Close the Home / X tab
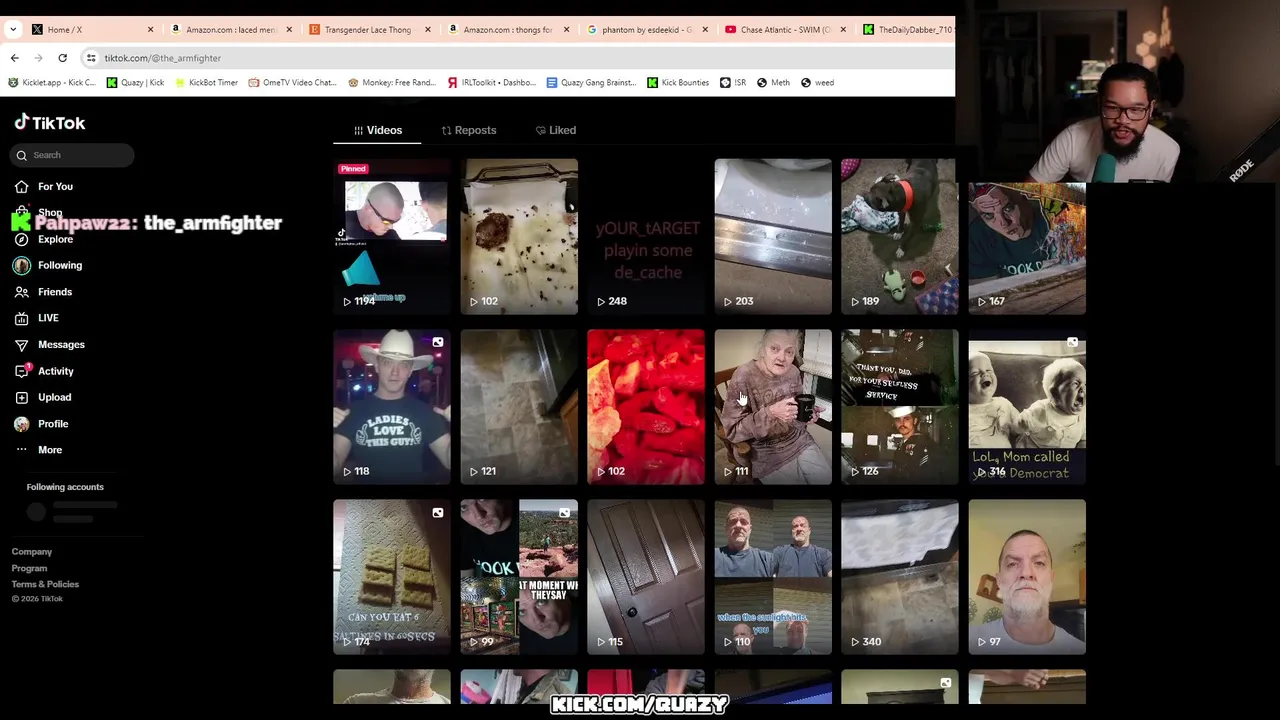Screen dimensions: 1280x720 151,29
